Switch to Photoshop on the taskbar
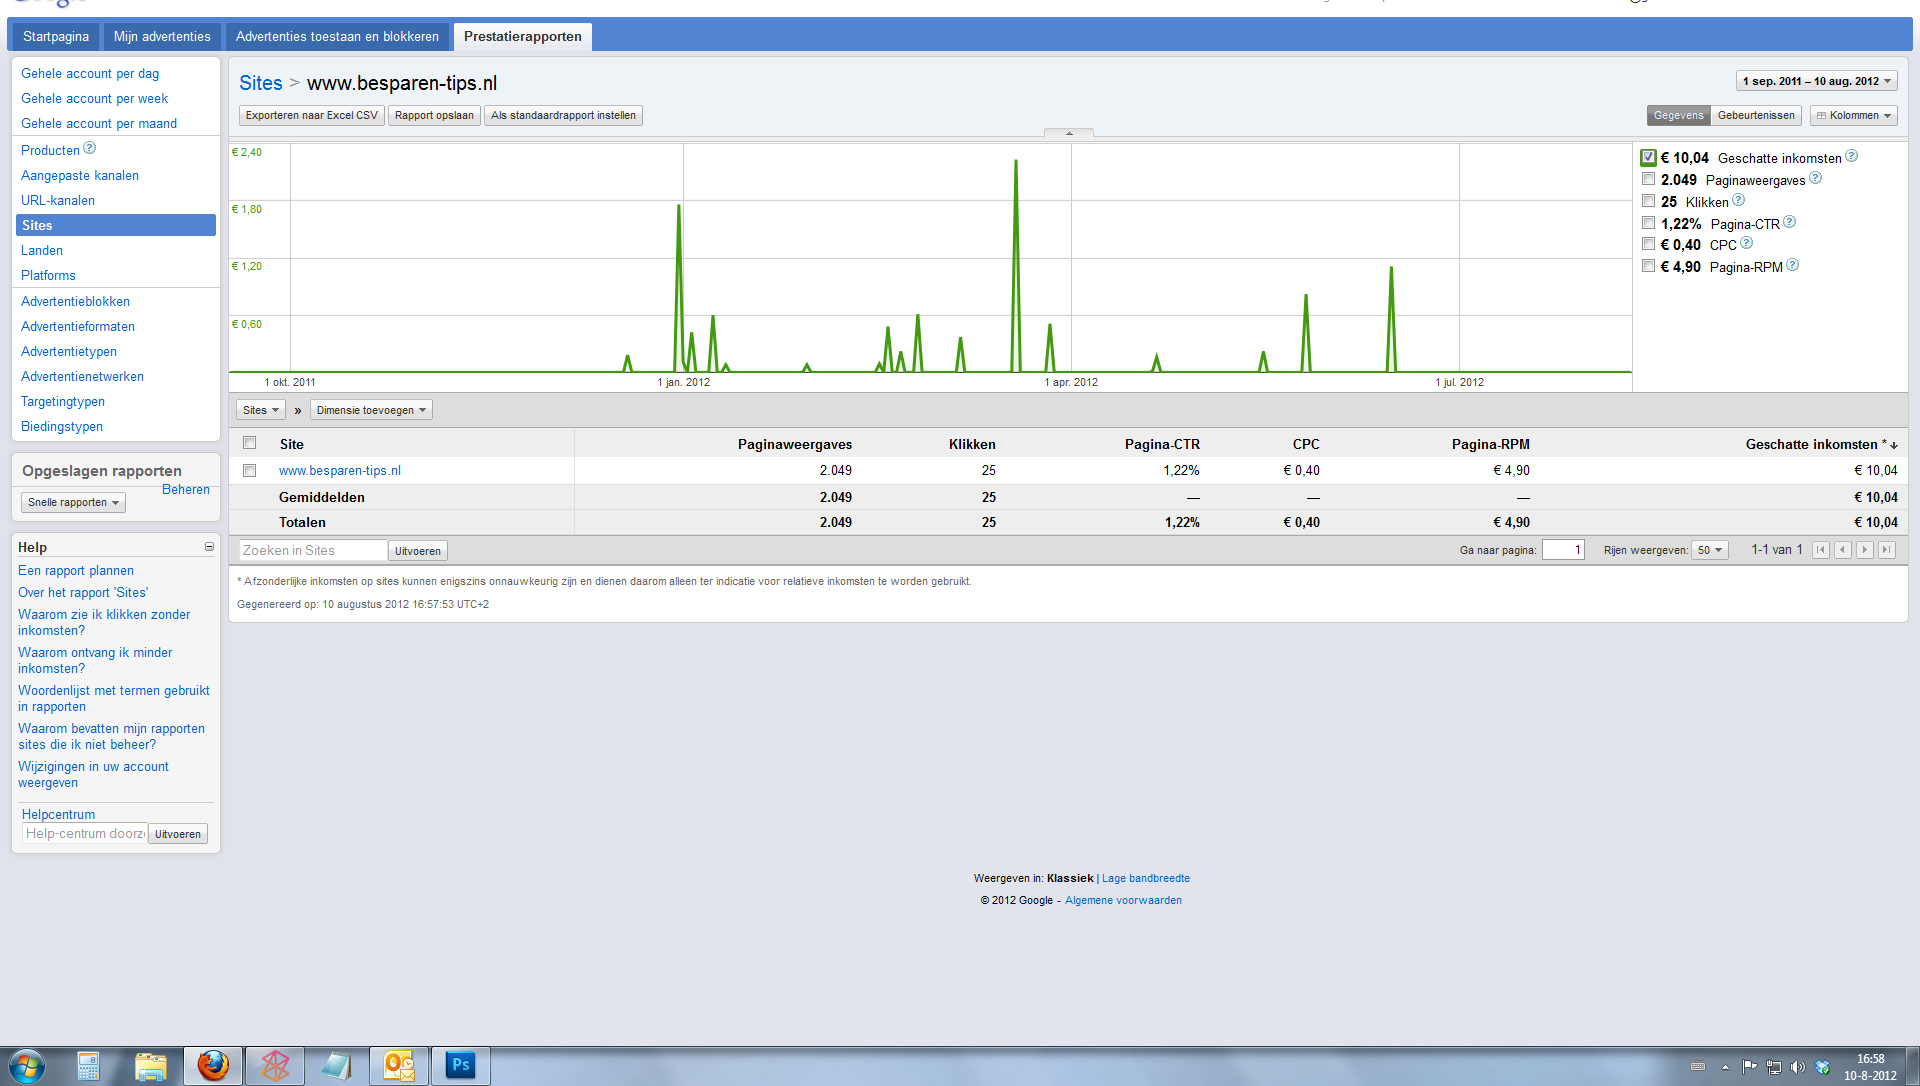This screenshot has width=1920, height=1086. click(461, 1066)
